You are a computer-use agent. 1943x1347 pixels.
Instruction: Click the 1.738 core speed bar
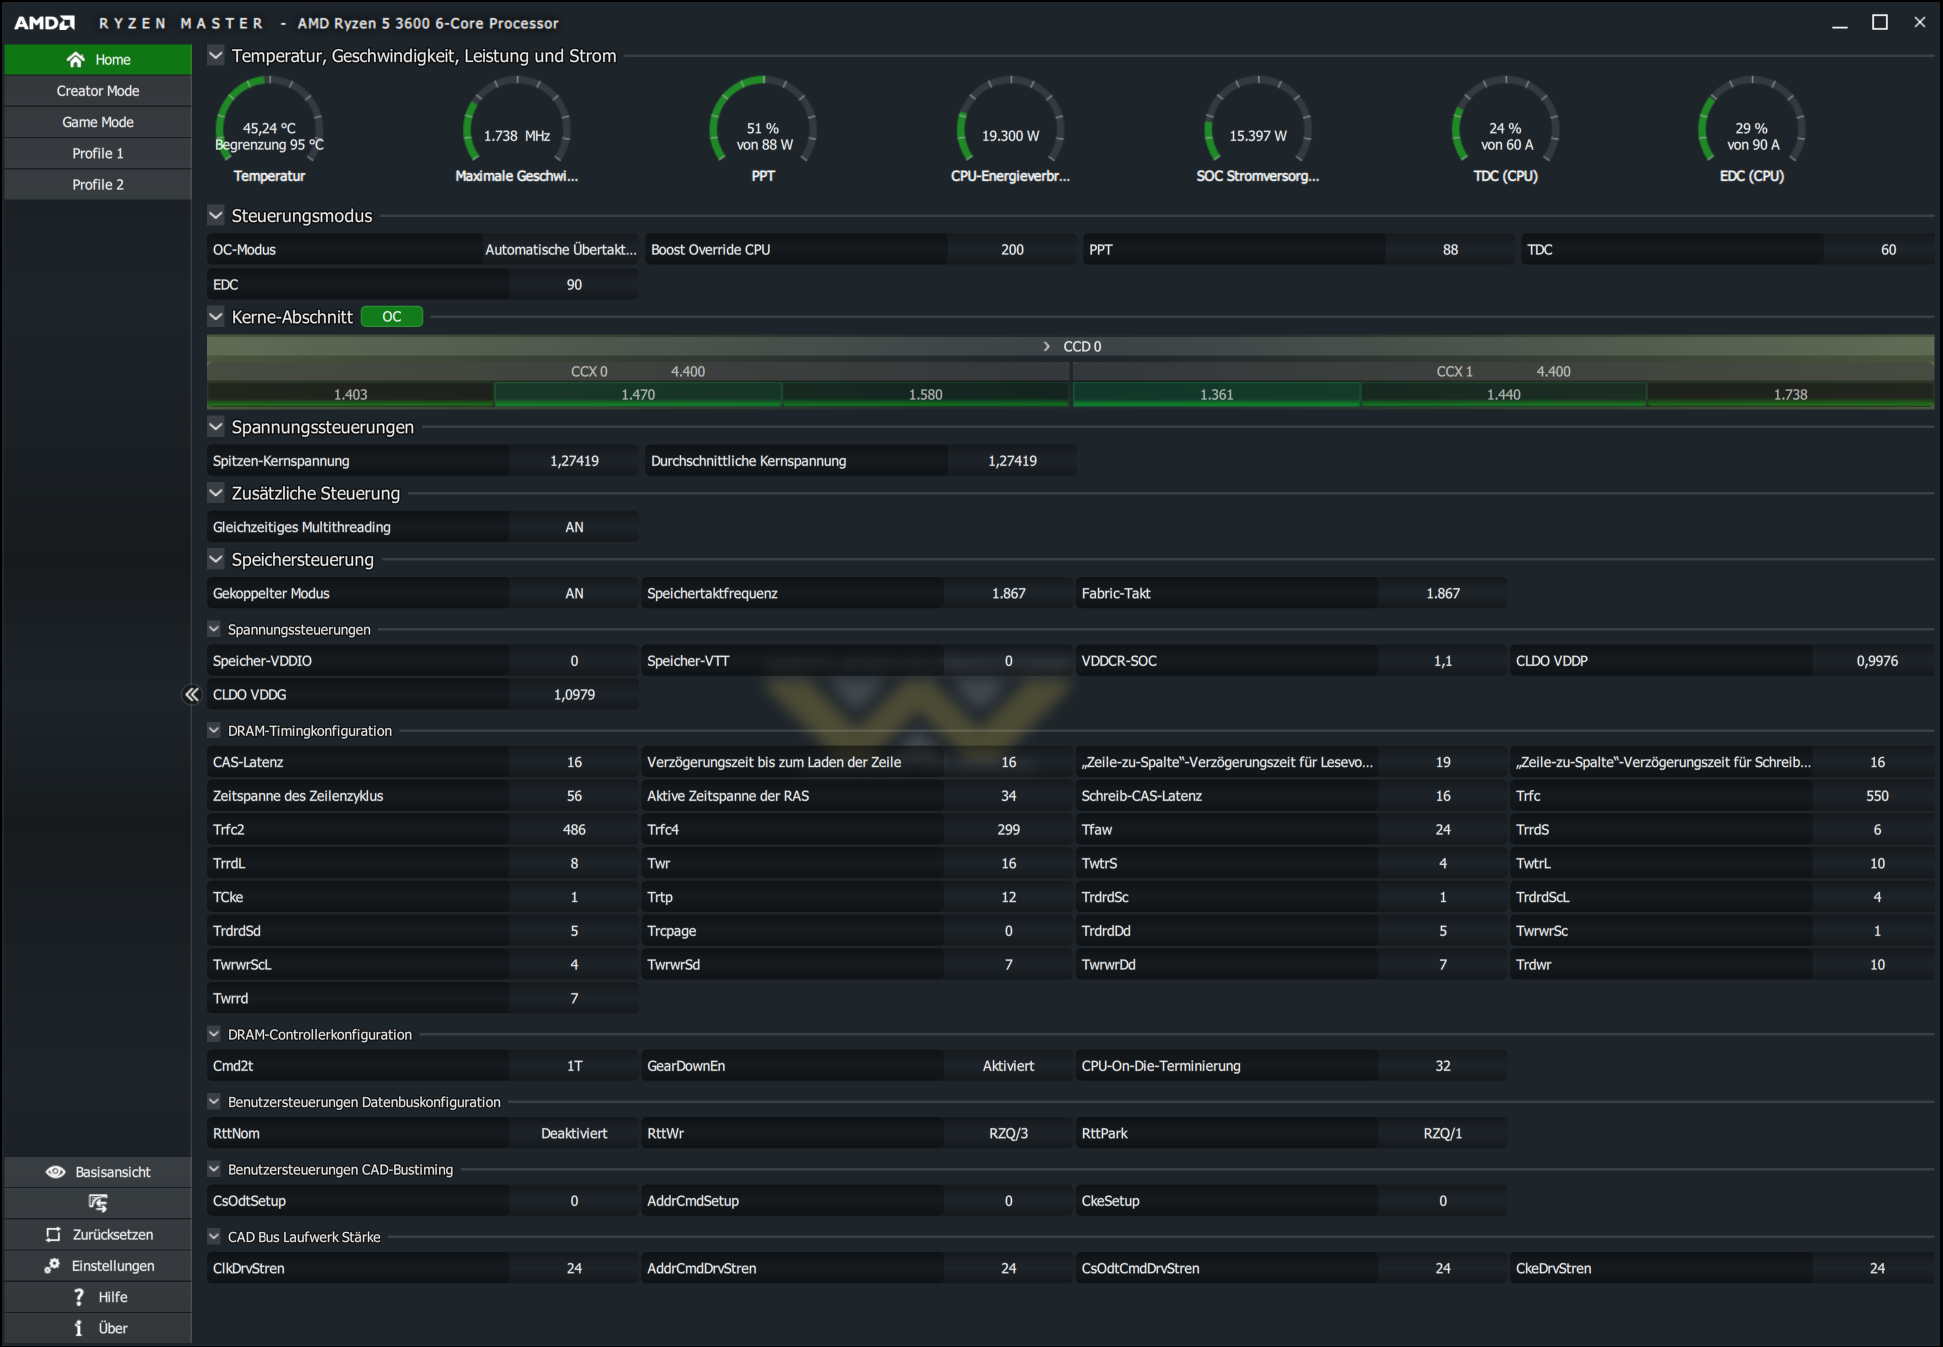(1789, 395)
